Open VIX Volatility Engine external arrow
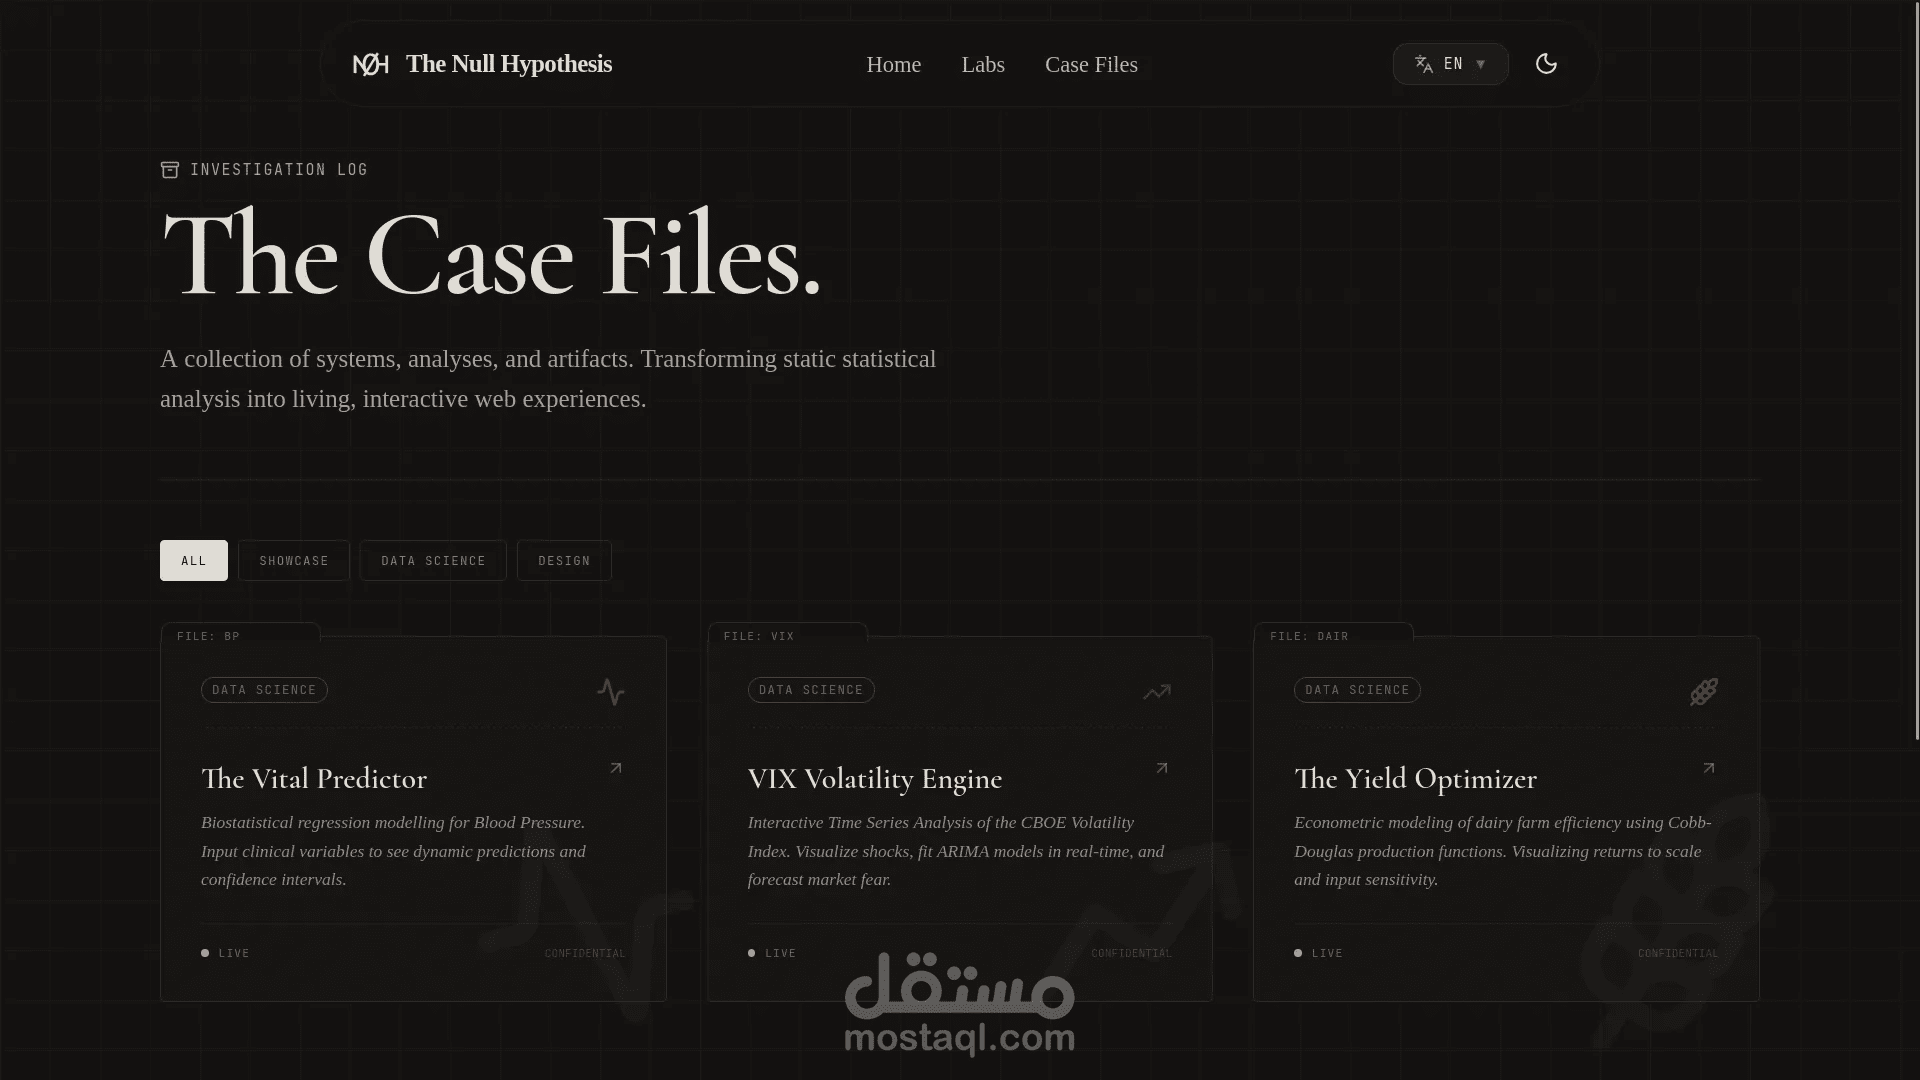The image size is (1920, 1080). 1162,768
